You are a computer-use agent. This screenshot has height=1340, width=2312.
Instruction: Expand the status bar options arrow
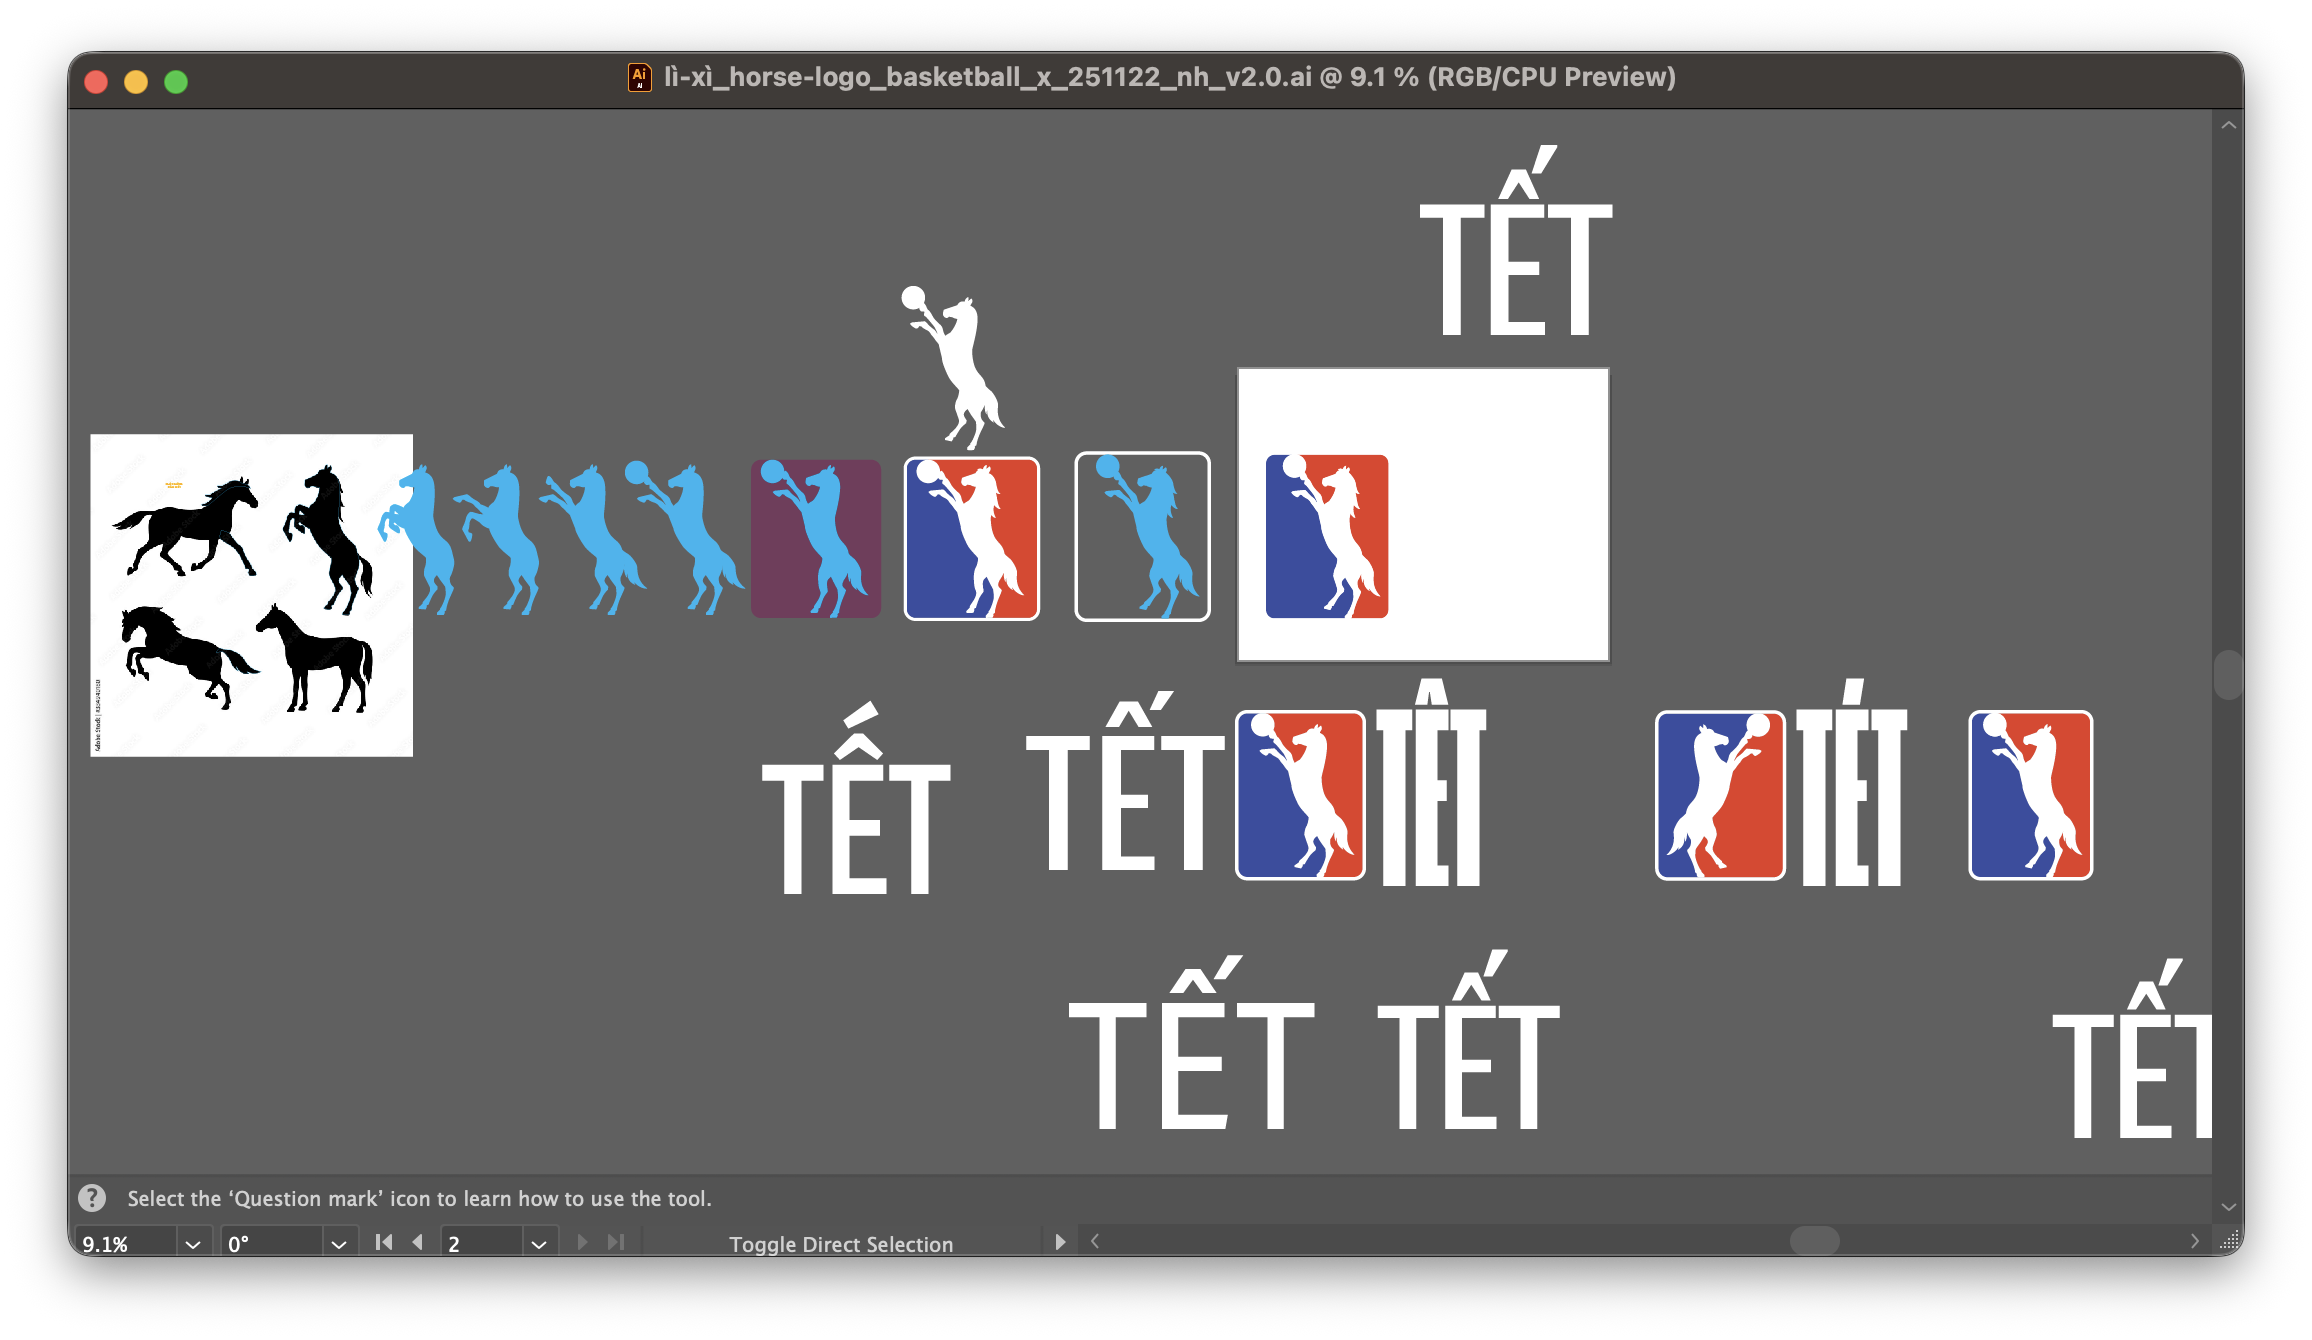point(1060,1242)
